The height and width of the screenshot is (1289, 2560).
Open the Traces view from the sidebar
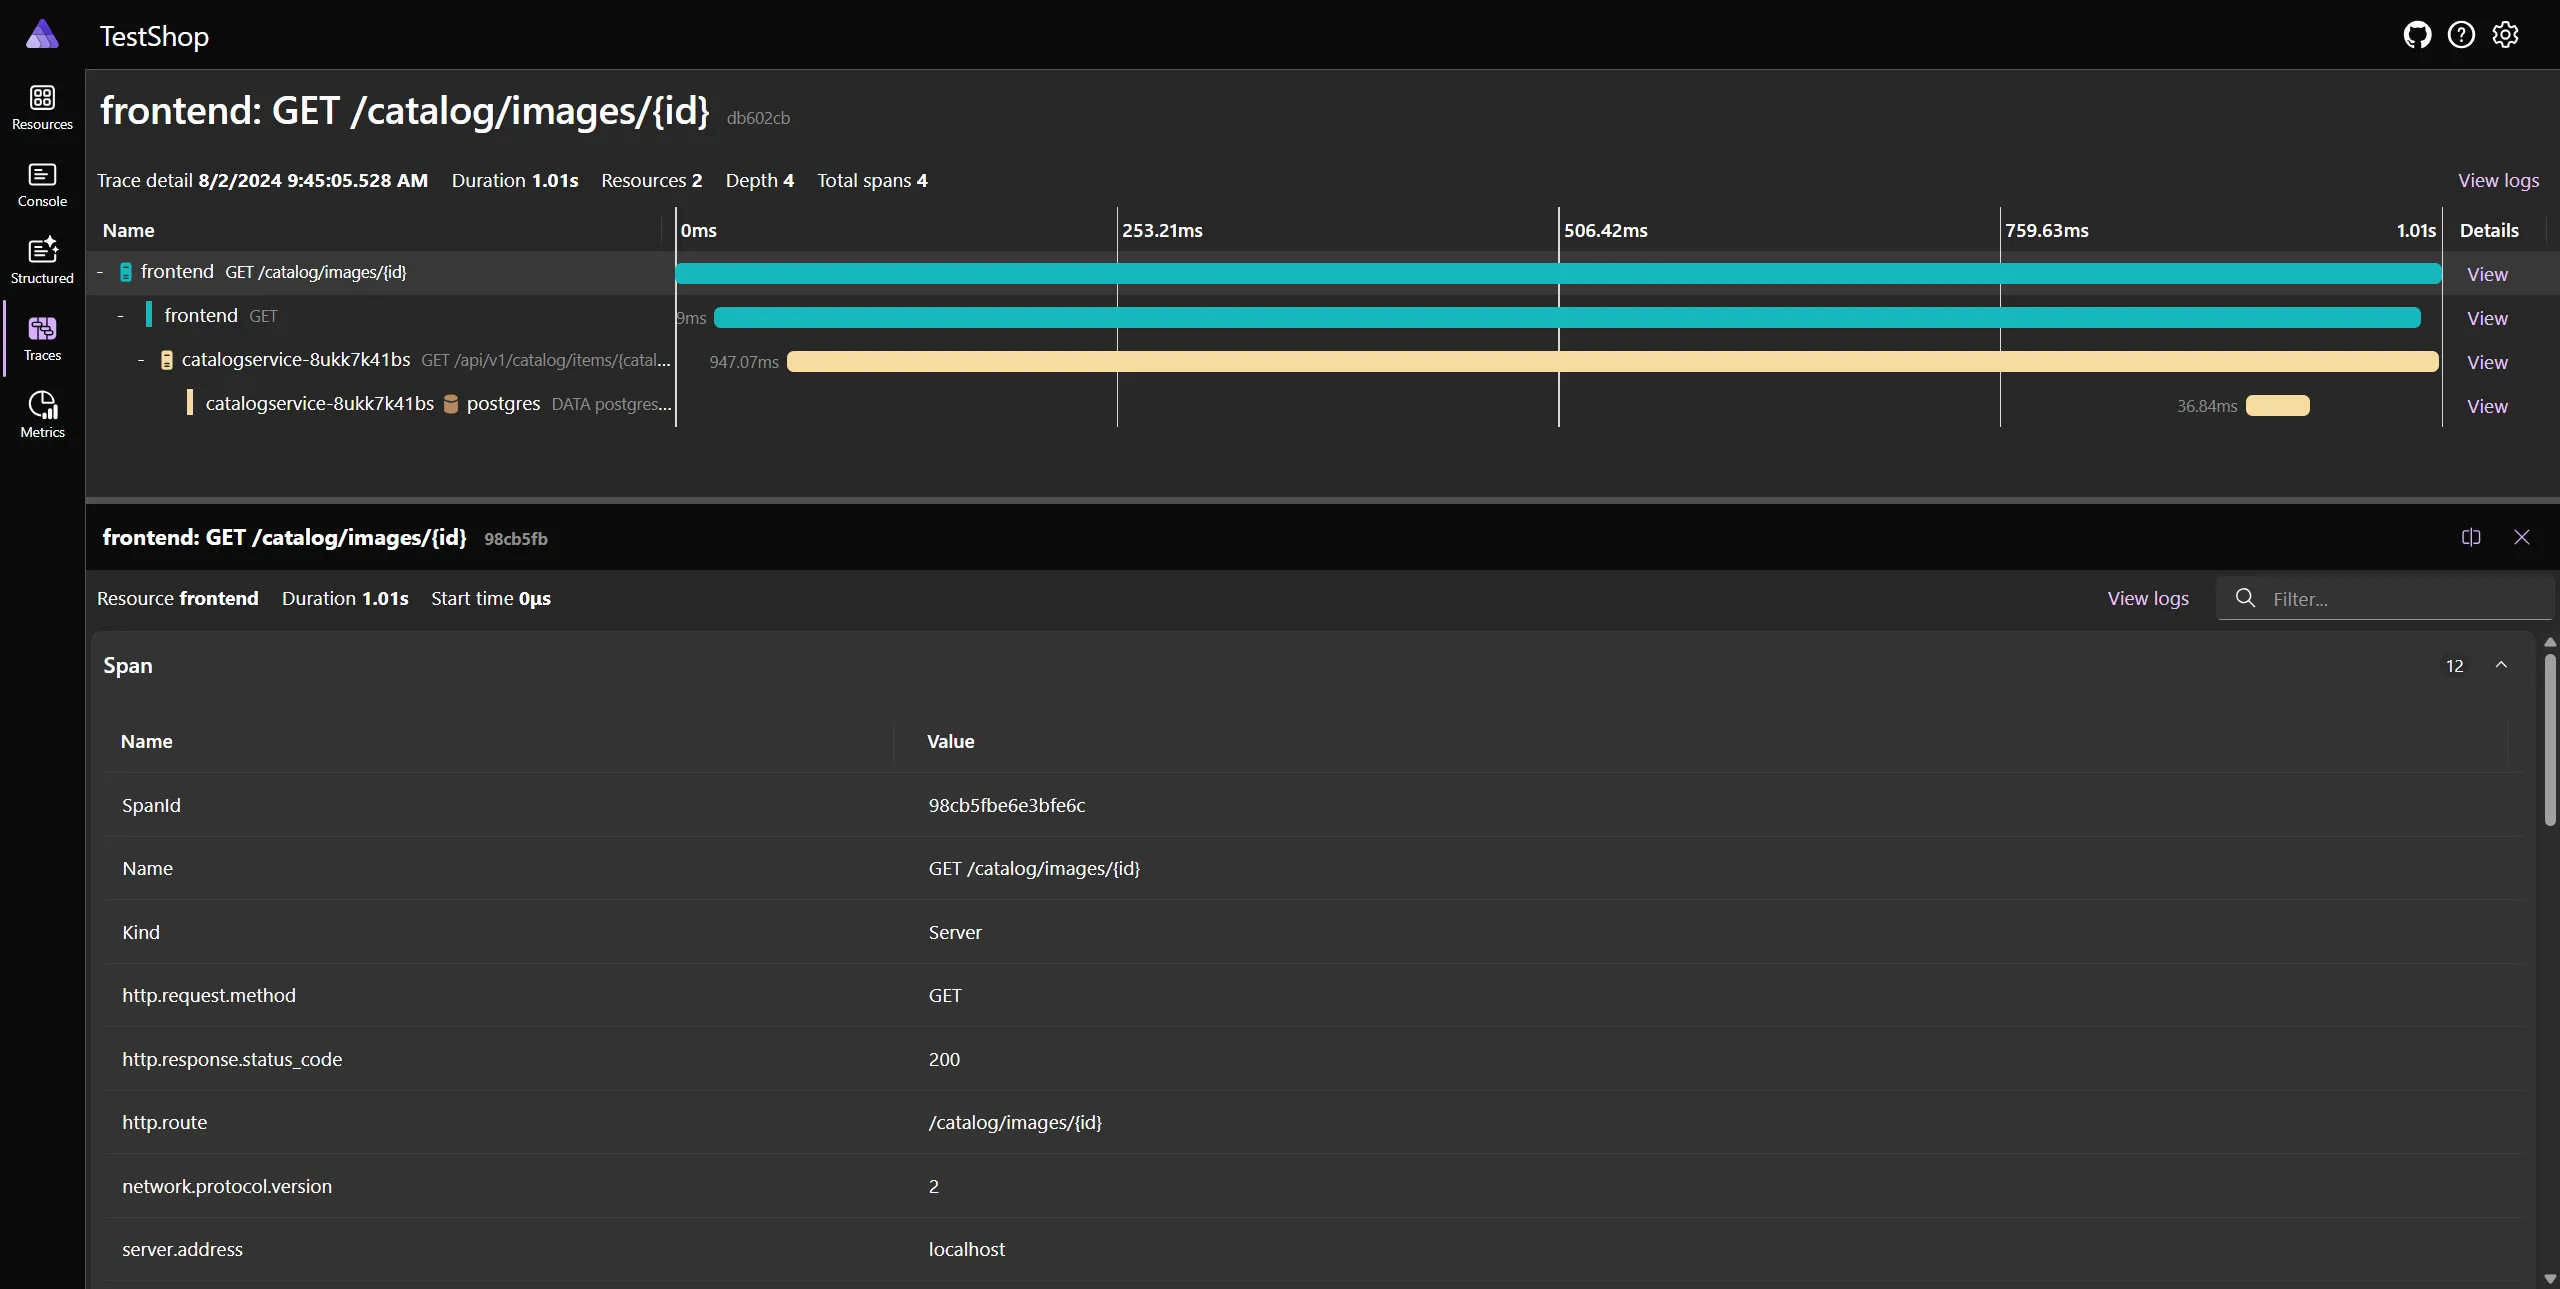tap(41, 337)
